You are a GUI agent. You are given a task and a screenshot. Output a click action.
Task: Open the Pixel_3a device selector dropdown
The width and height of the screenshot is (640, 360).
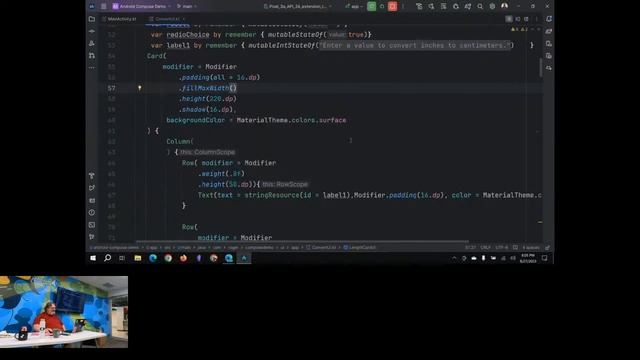[x=298, y=6]
